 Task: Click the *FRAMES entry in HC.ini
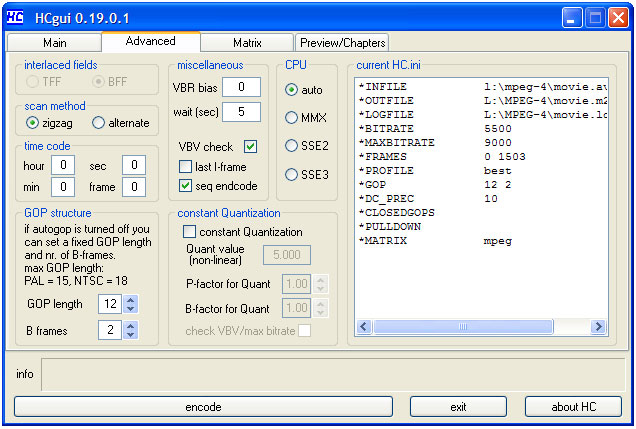[x=442, y=157]
